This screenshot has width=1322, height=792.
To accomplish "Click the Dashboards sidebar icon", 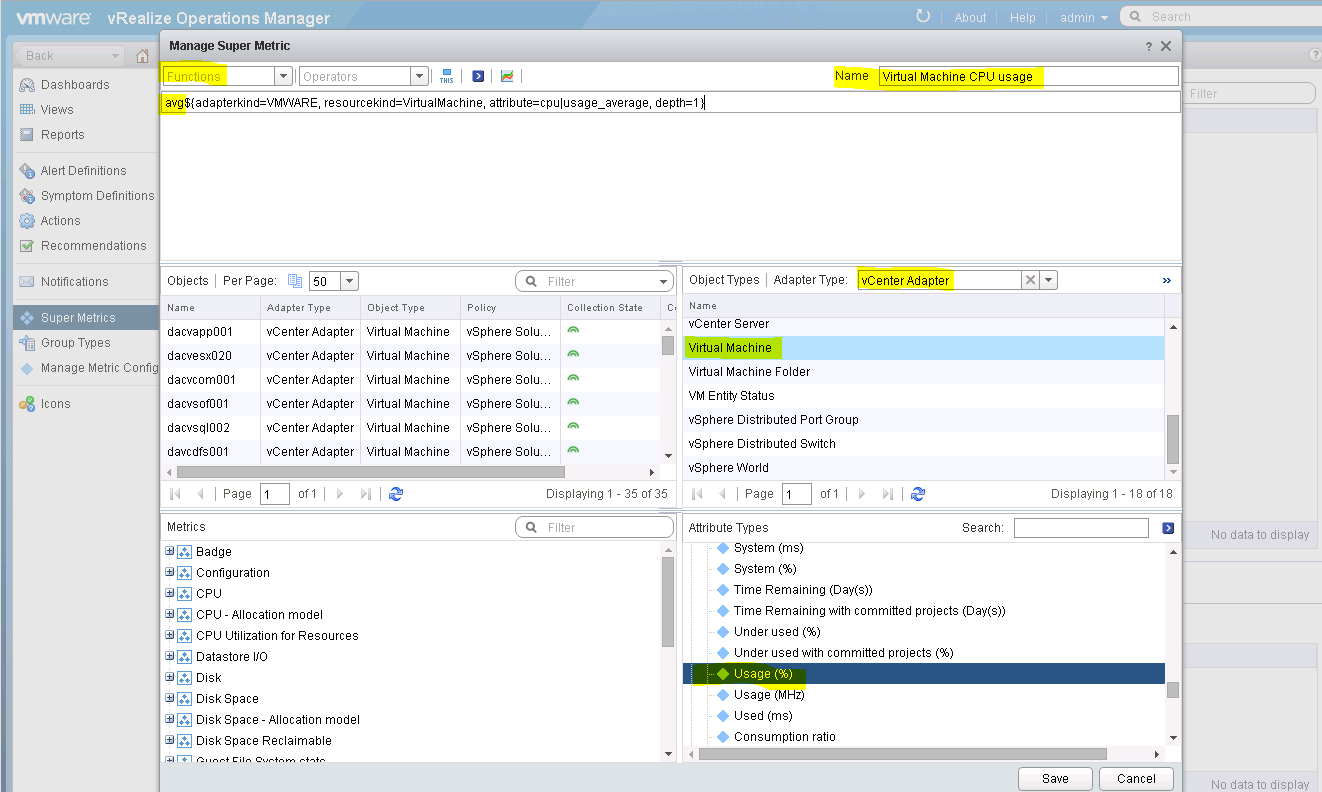I will pos(27,85).
